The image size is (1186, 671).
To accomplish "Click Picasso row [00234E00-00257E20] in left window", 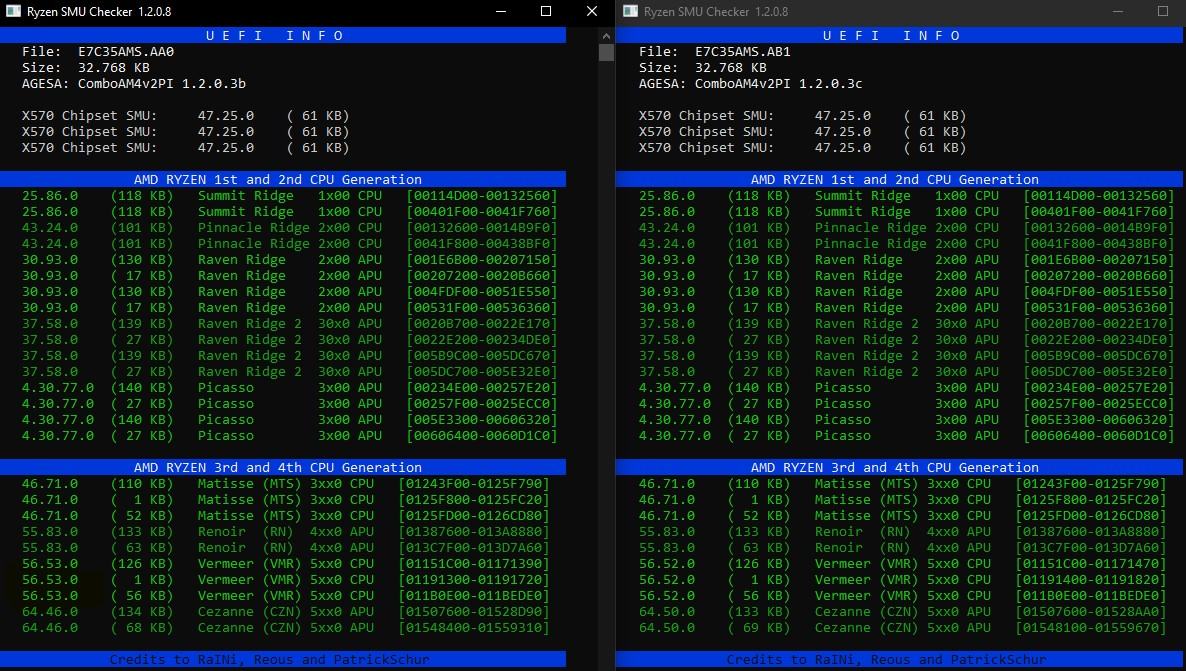I will (x=290, y=387).
